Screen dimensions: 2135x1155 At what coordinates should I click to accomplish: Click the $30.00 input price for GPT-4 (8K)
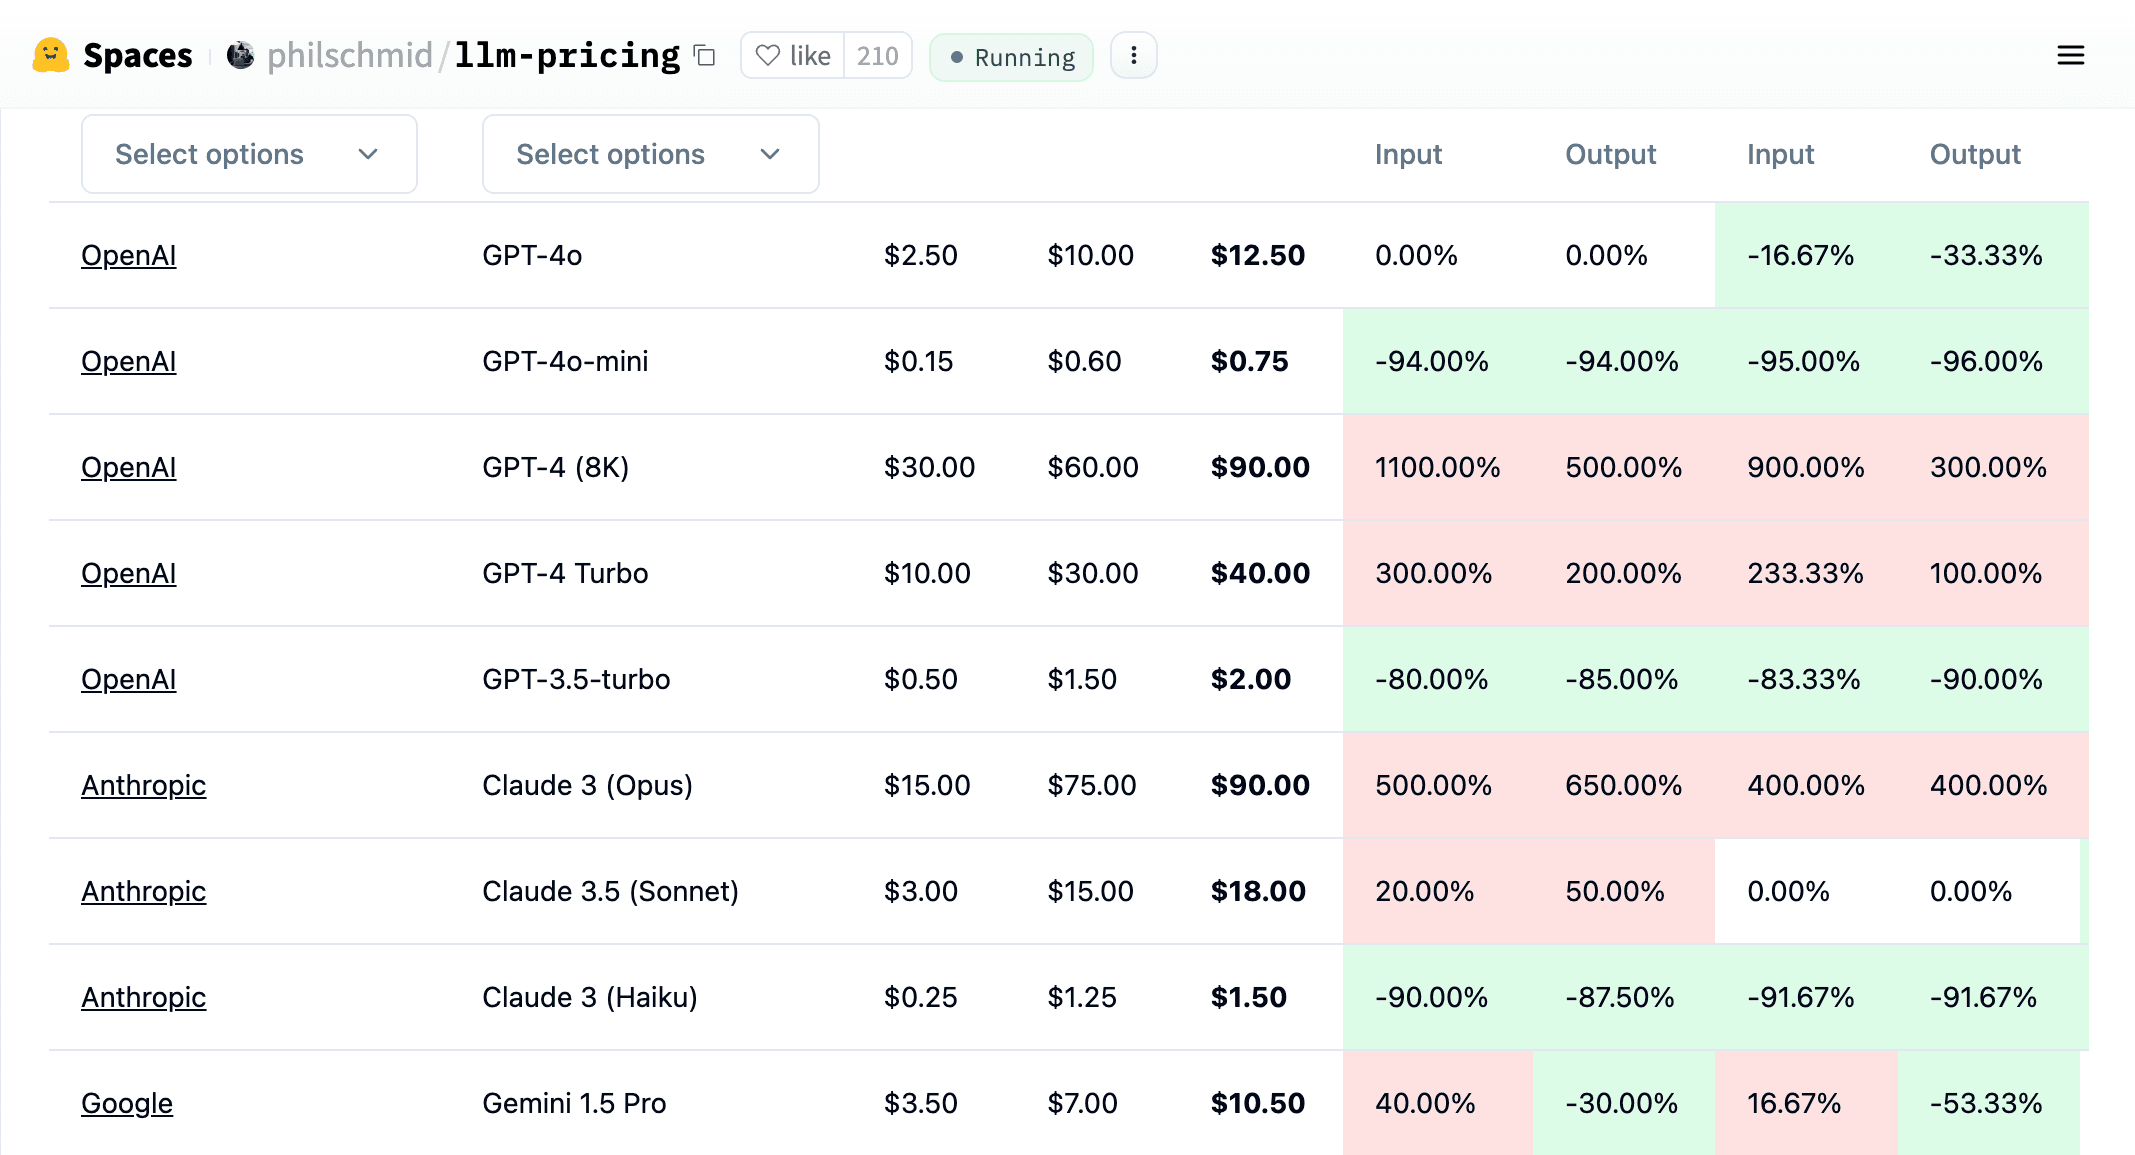929,467
